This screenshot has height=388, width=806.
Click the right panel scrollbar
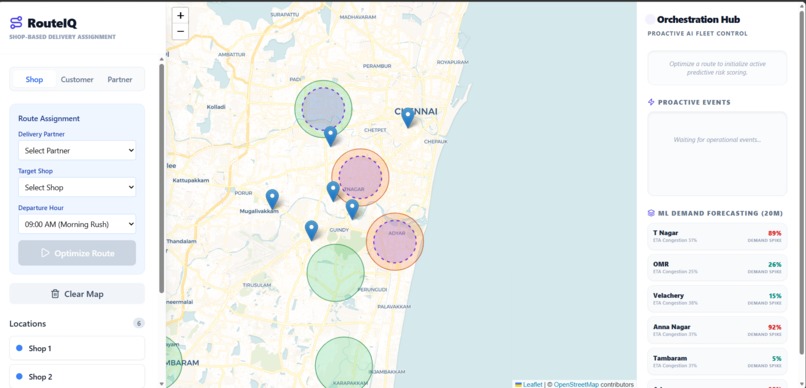802,182
